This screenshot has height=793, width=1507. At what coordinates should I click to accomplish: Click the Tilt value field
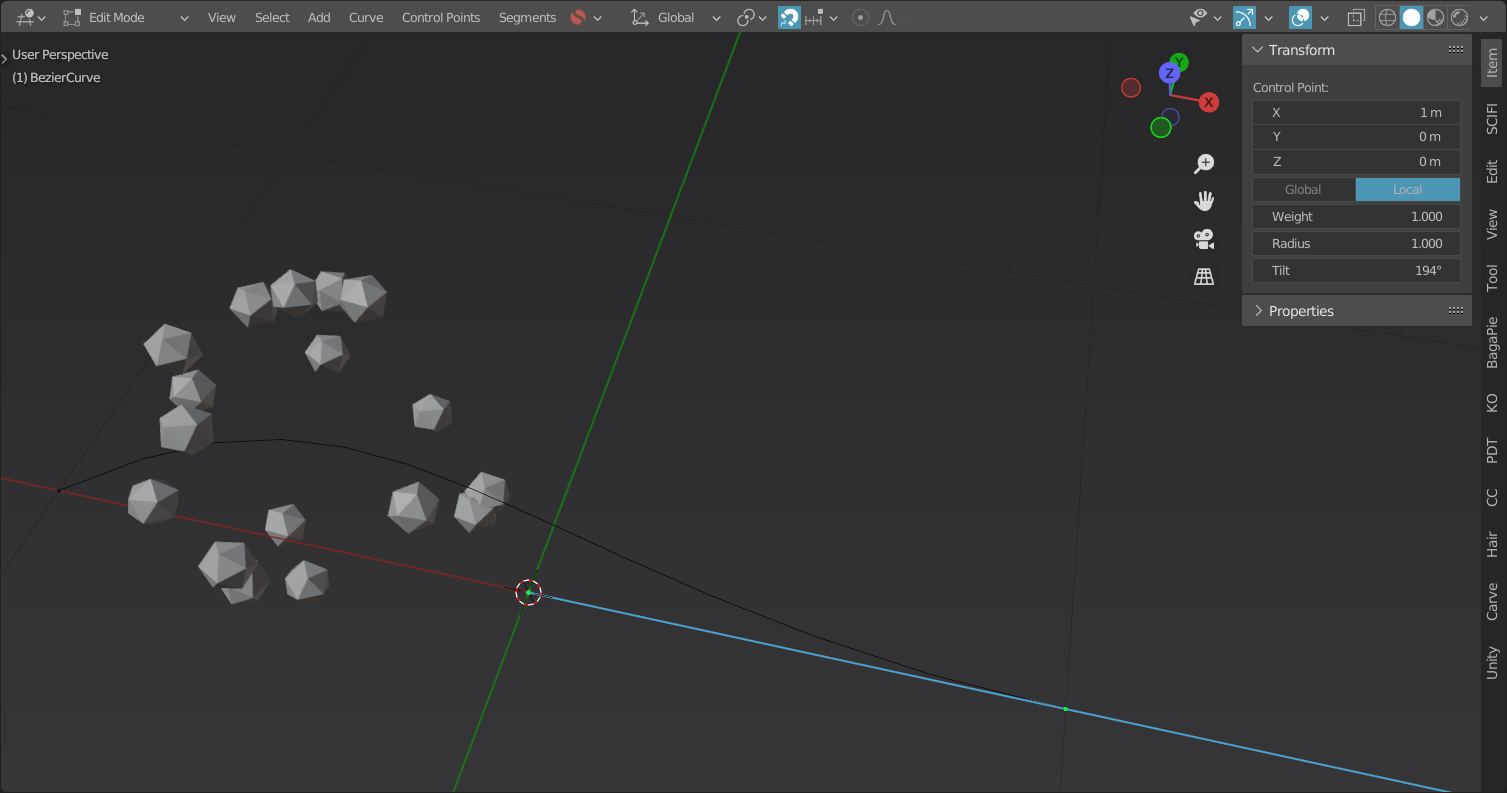[x=1356, y=270]
